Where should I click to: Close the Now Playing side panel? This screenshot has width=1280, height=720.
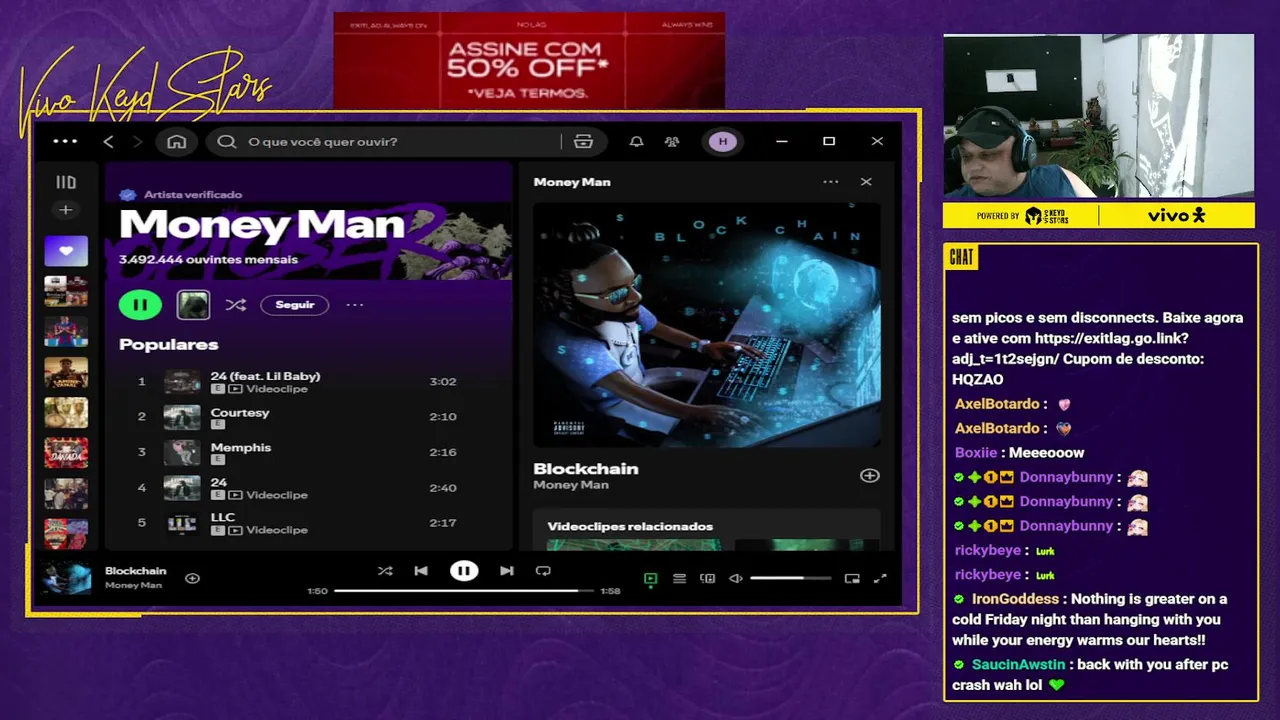[x=866, y=182]
